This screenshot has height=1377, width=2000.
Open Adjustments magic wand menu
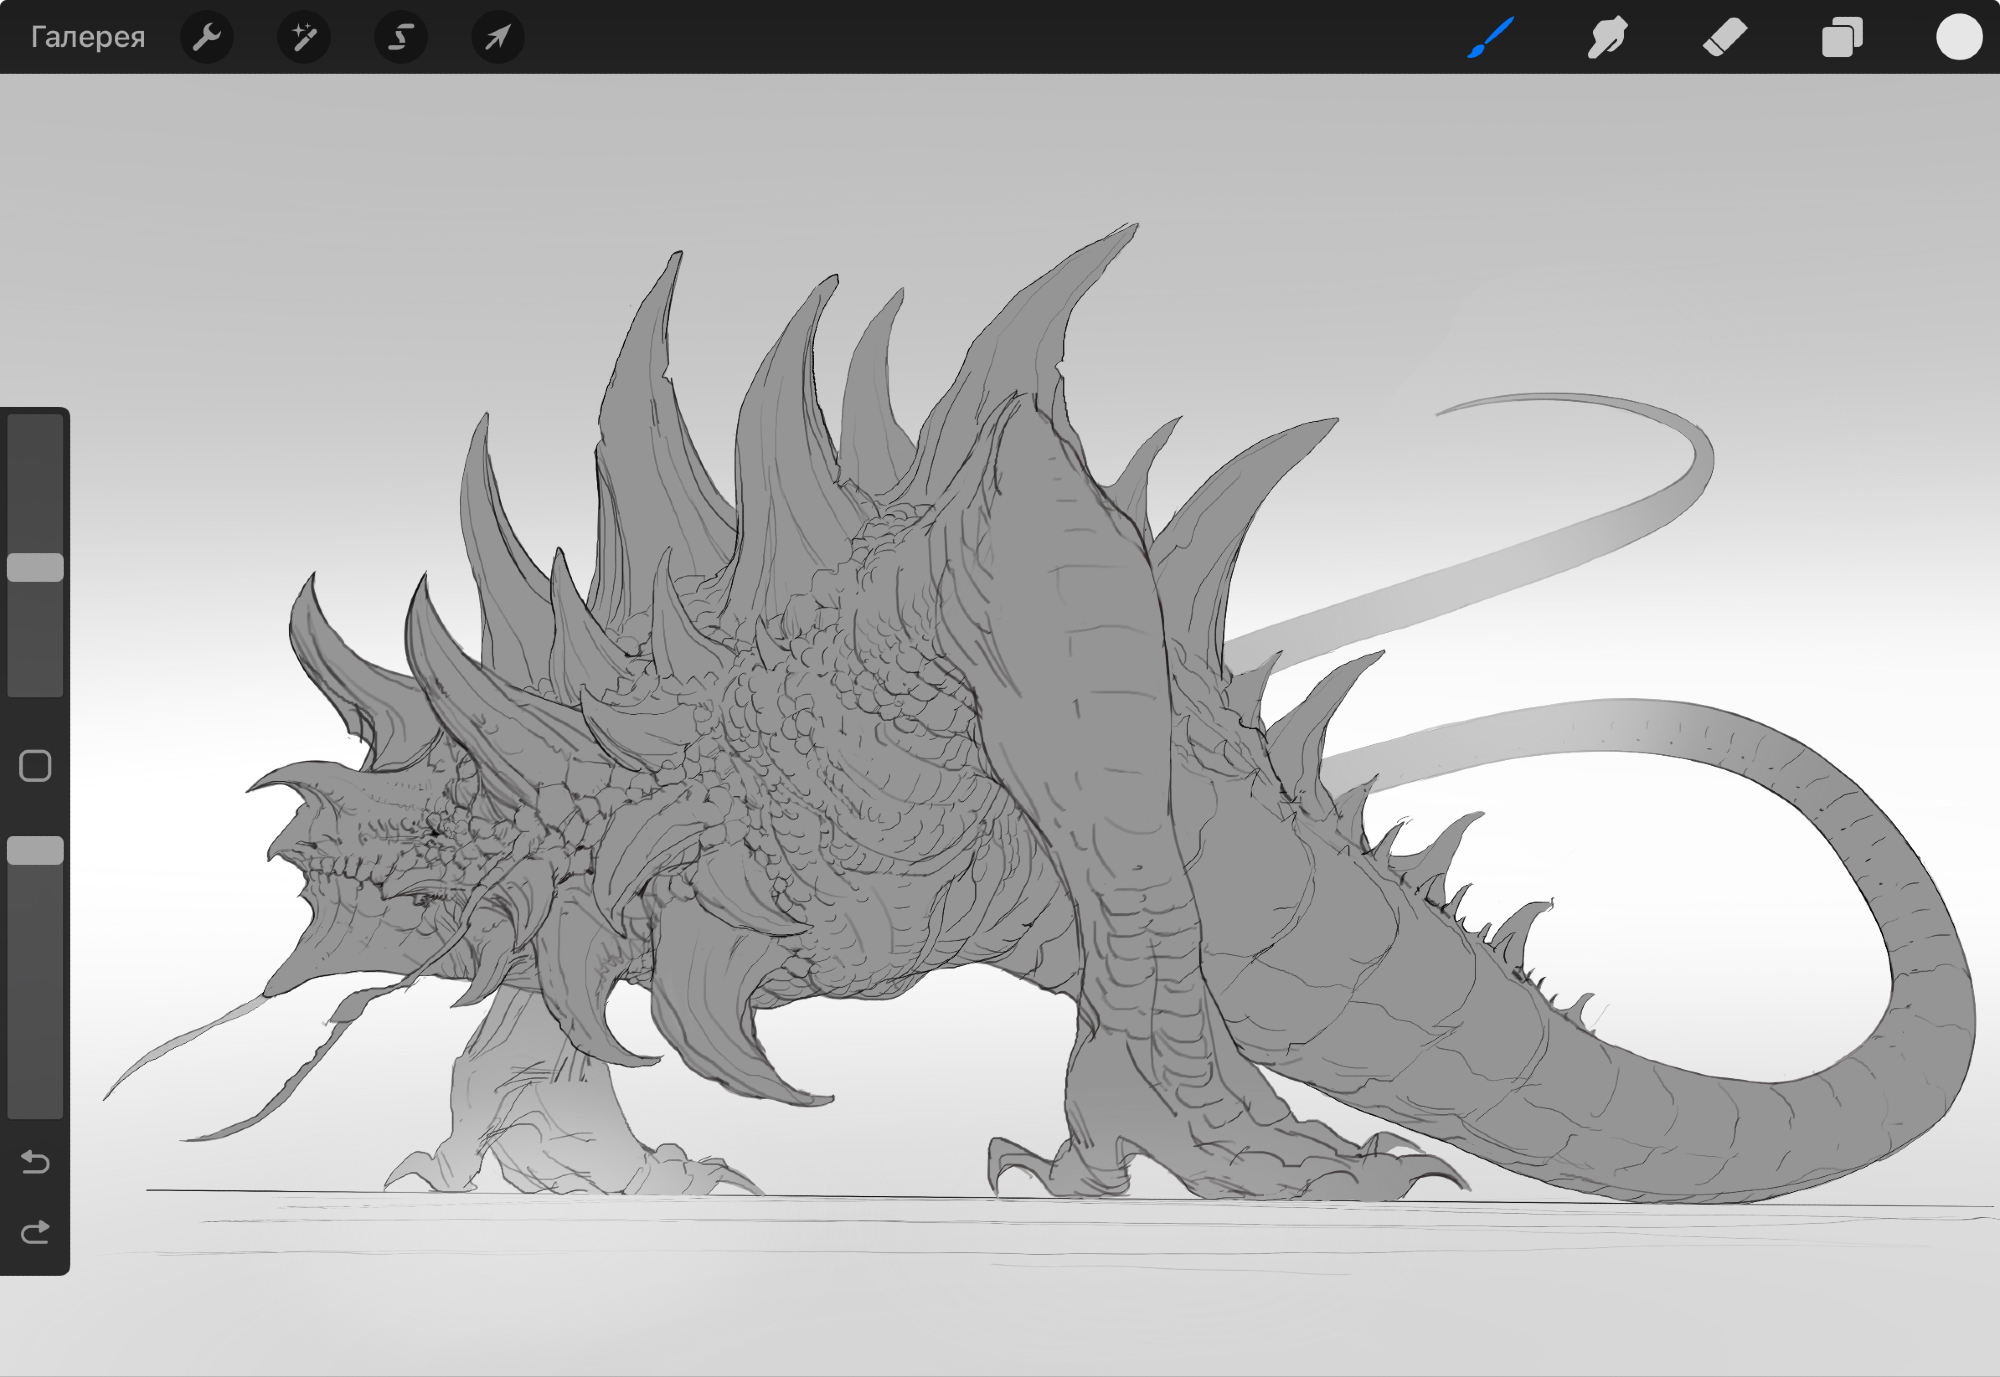pos(303,37)
